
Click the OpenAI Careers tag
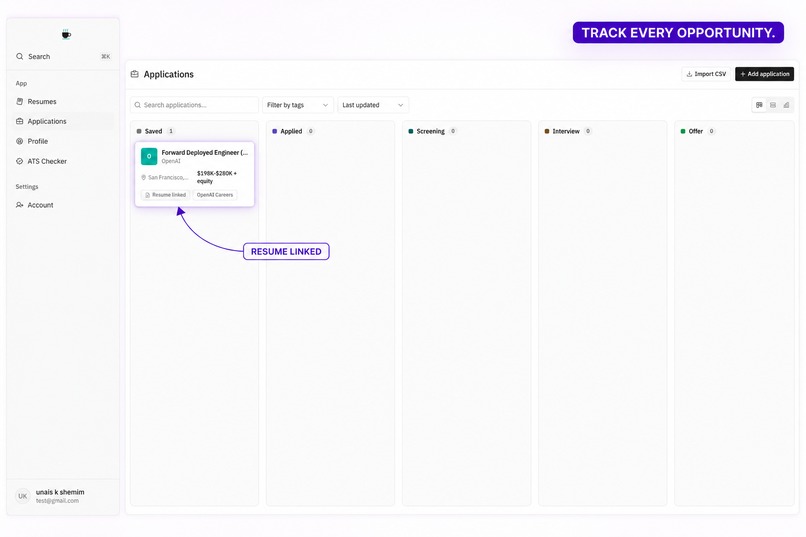pyautogui.click(x=215, y=195)
